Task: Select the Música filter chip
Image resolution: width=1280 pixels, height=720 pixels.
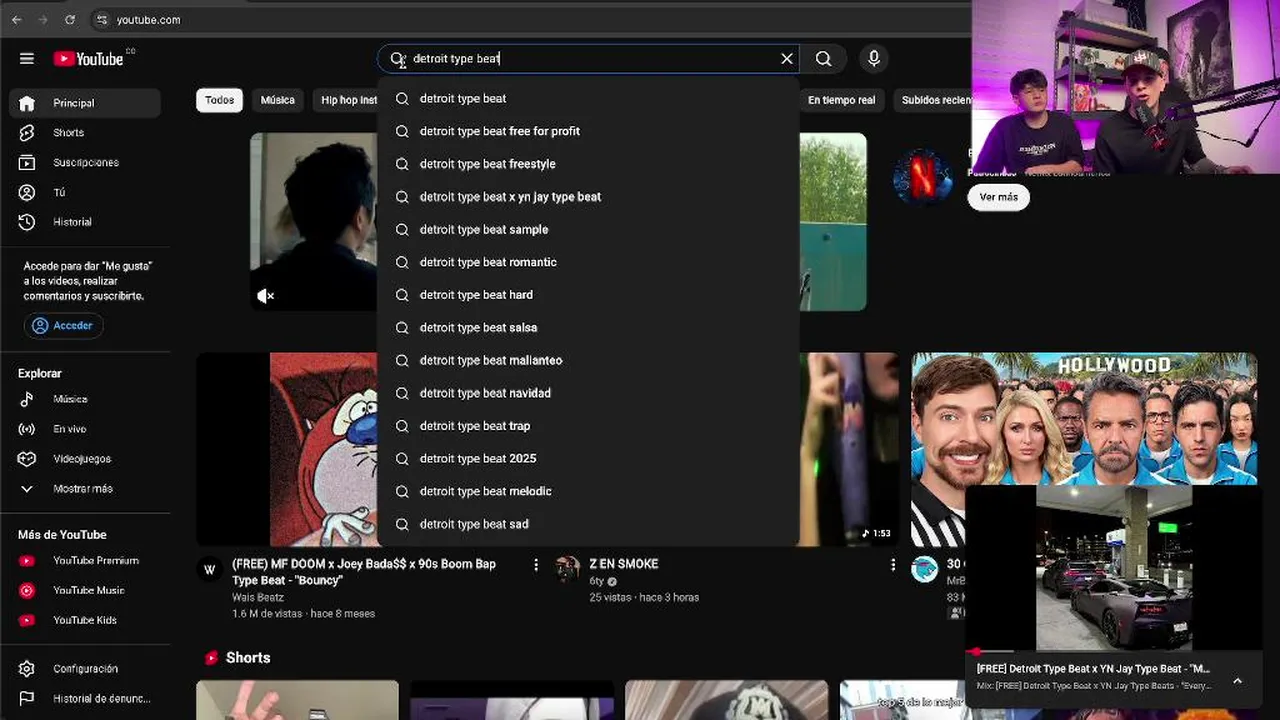Action: click(x=278, y=100)
